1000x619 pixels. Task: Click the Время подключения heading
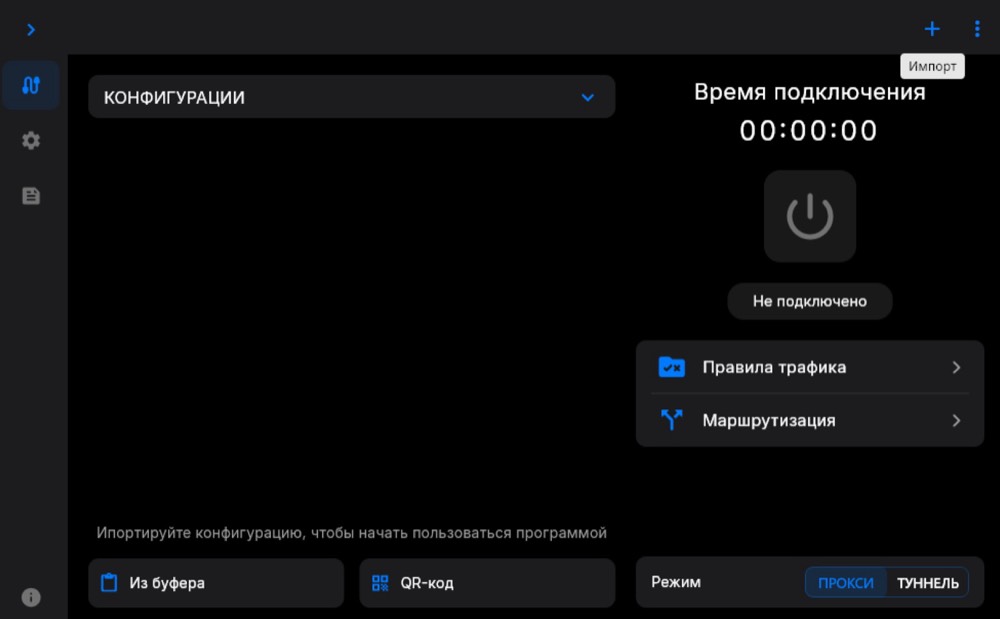click(809, 92)
